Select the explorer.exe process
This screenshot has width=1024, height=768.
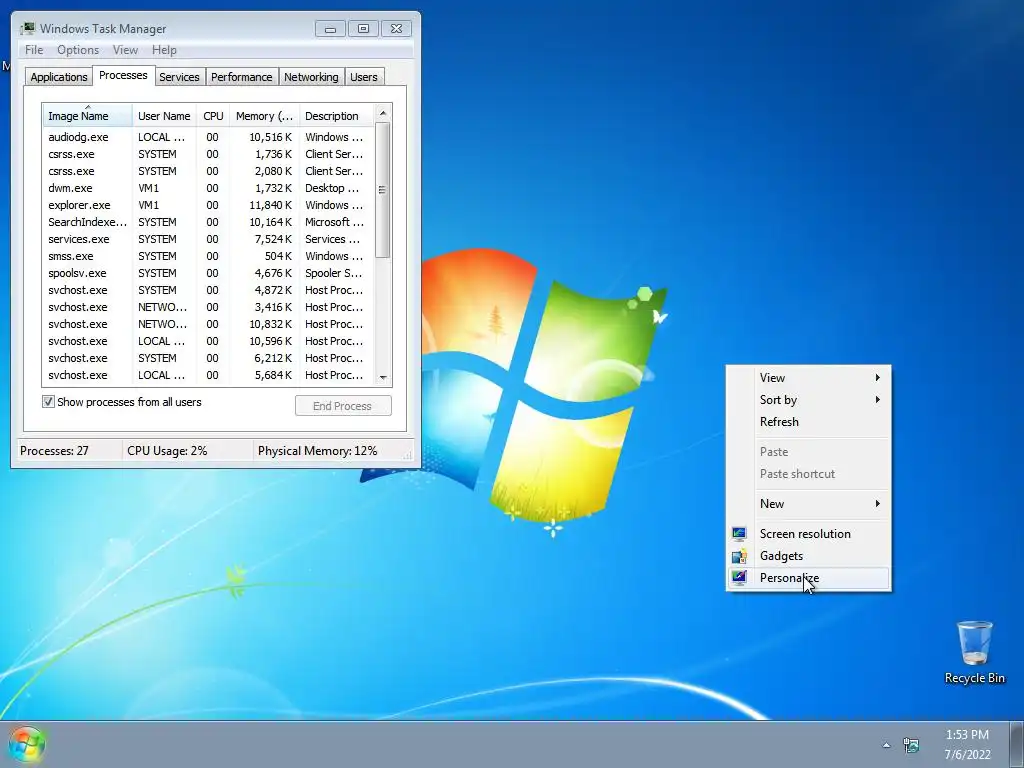(x=208, y=205)
